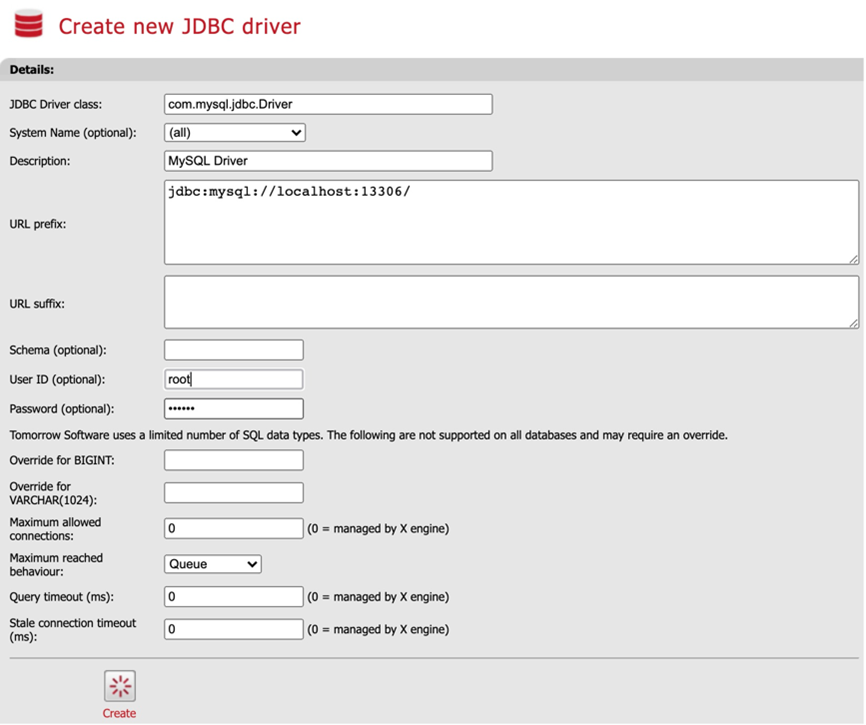Click the Stale connection timeout field
866x725 pixels.
coord(233,629)
